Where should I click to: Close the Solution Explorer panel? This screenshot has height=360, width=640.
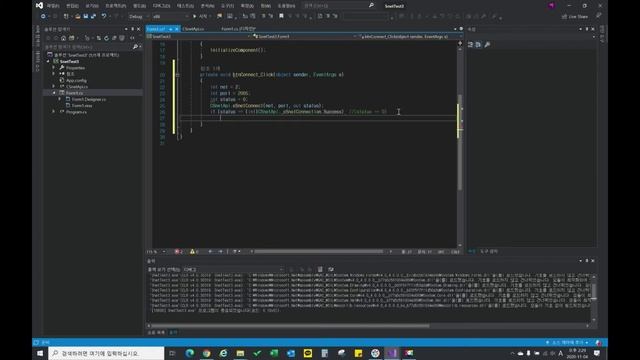coord(138,29)
